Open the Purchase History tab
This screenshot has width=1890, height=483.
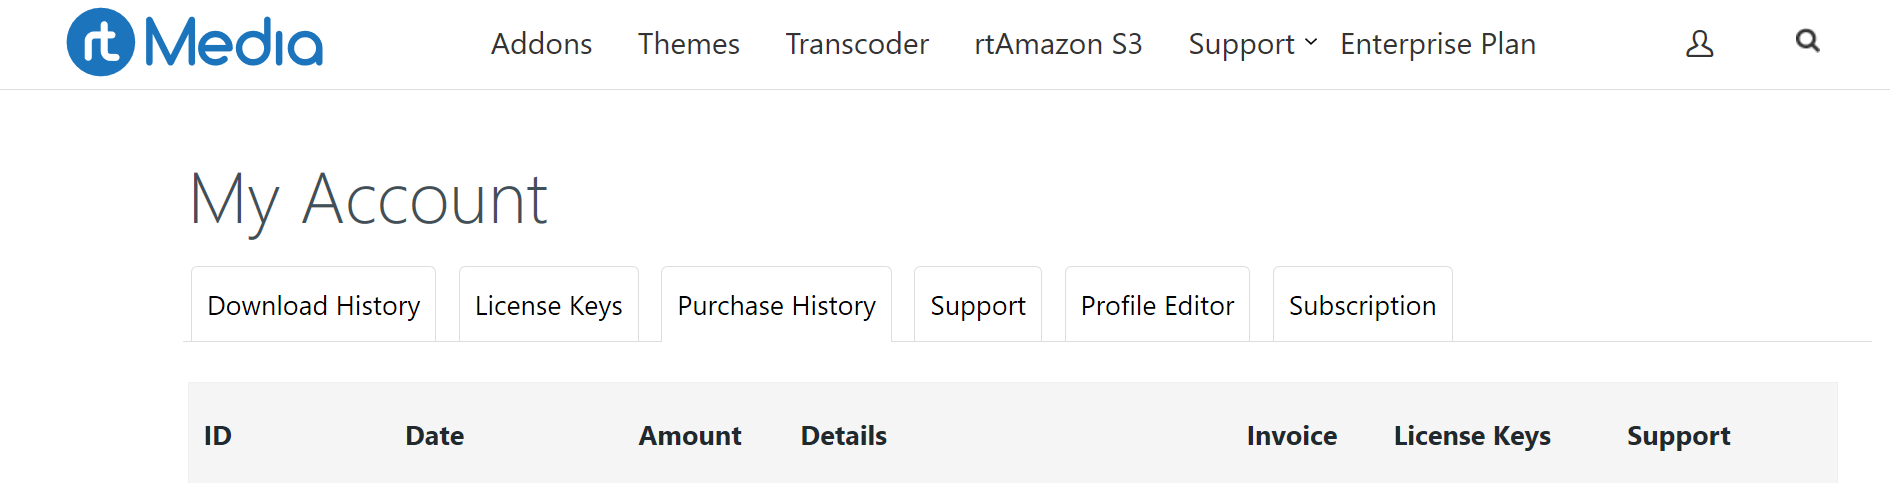[776, 305]
